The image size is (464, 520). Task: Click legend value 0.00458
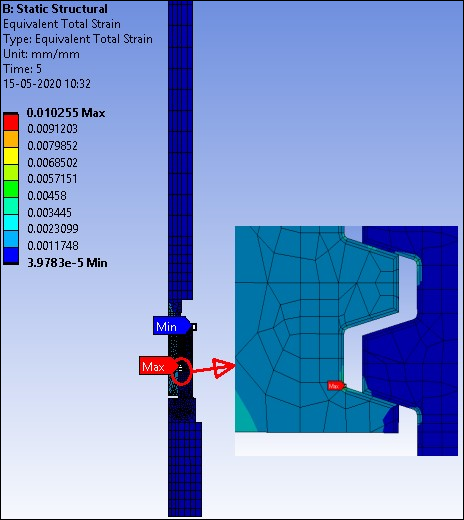[47, 195]
